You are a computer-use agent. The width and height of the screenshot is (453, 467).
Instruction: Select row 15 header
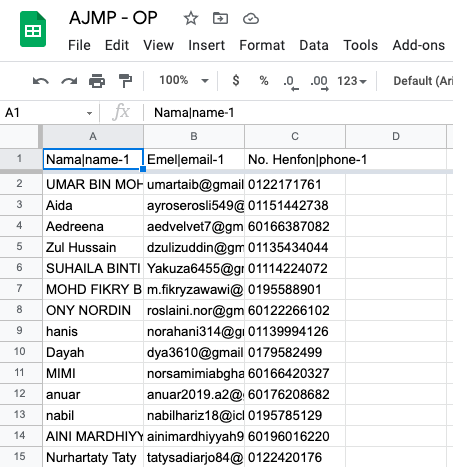click(x=21, y=457)
